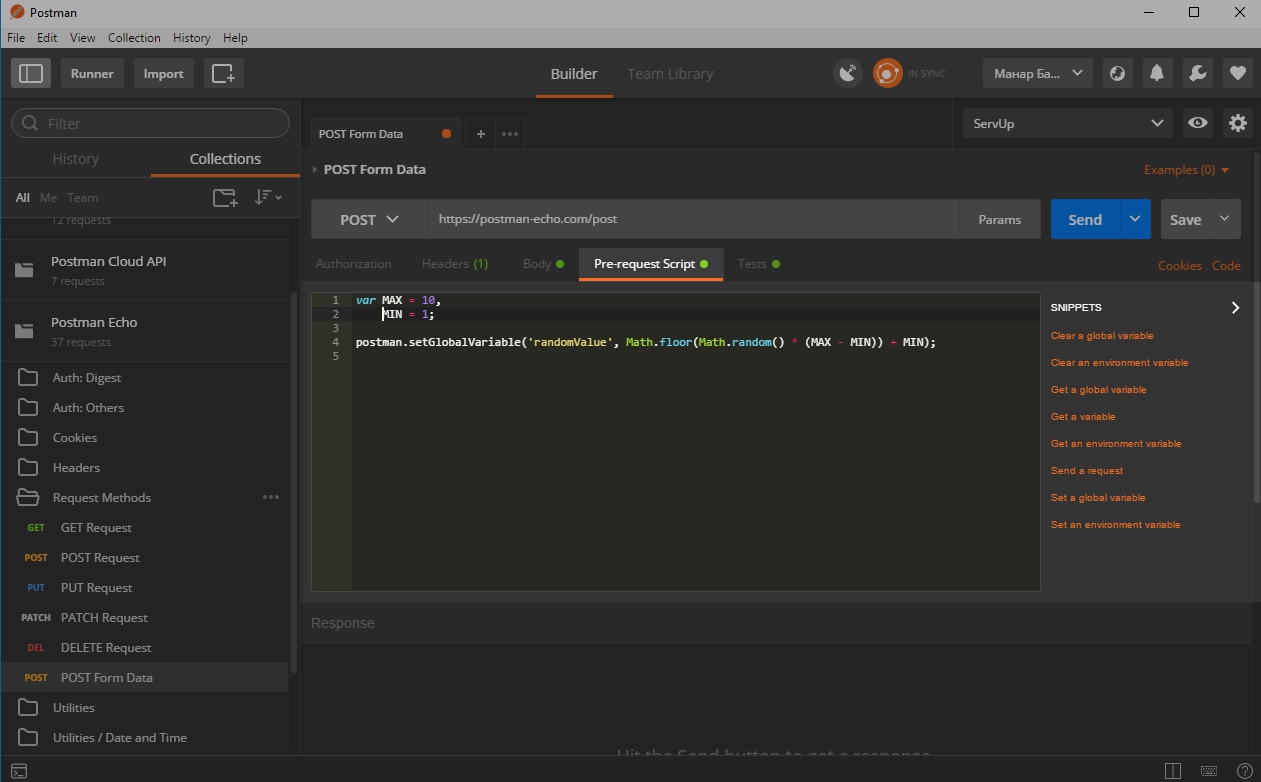Click the Filter search field
1261x782 pixels.
(x=160, y=123)
